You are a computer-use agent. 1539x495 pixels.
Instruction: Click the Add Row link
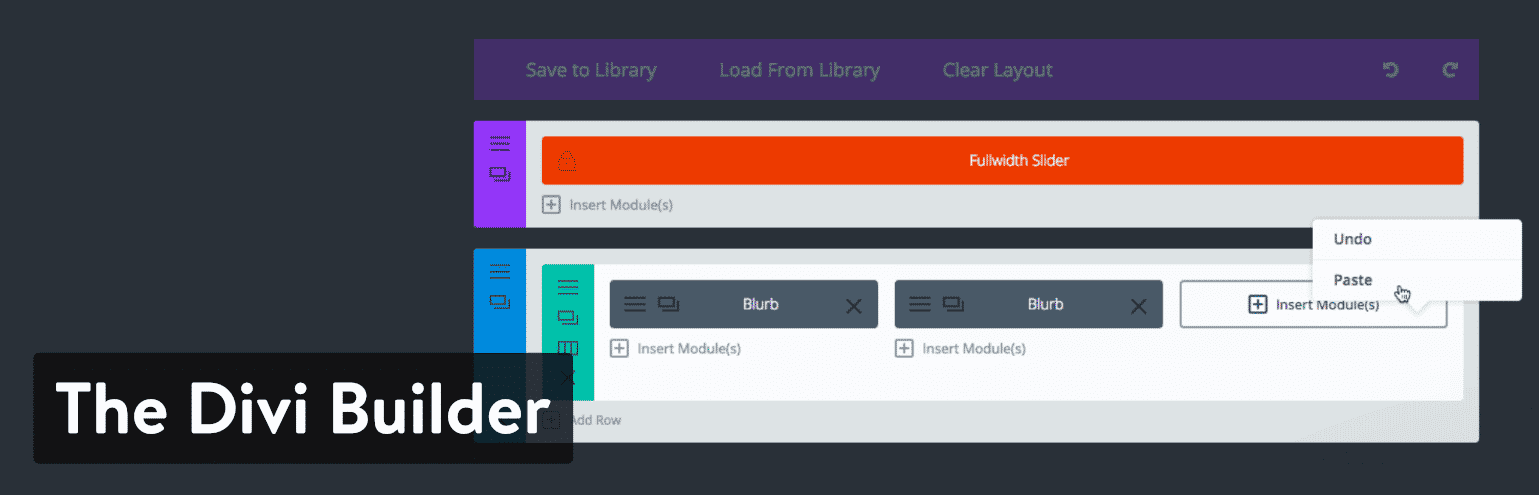click(x=595, y=420)
